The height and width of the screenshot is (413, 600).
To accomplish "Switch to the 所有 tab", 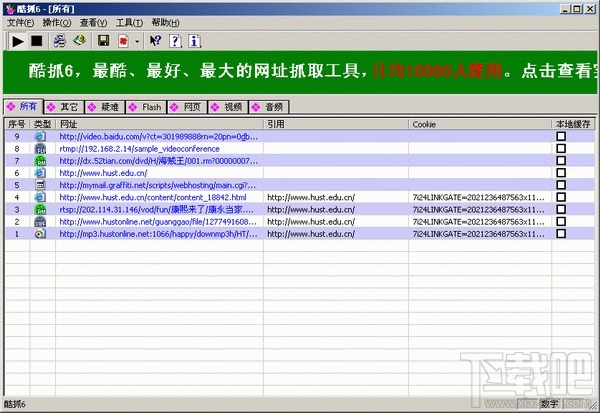I will point(23,106).
